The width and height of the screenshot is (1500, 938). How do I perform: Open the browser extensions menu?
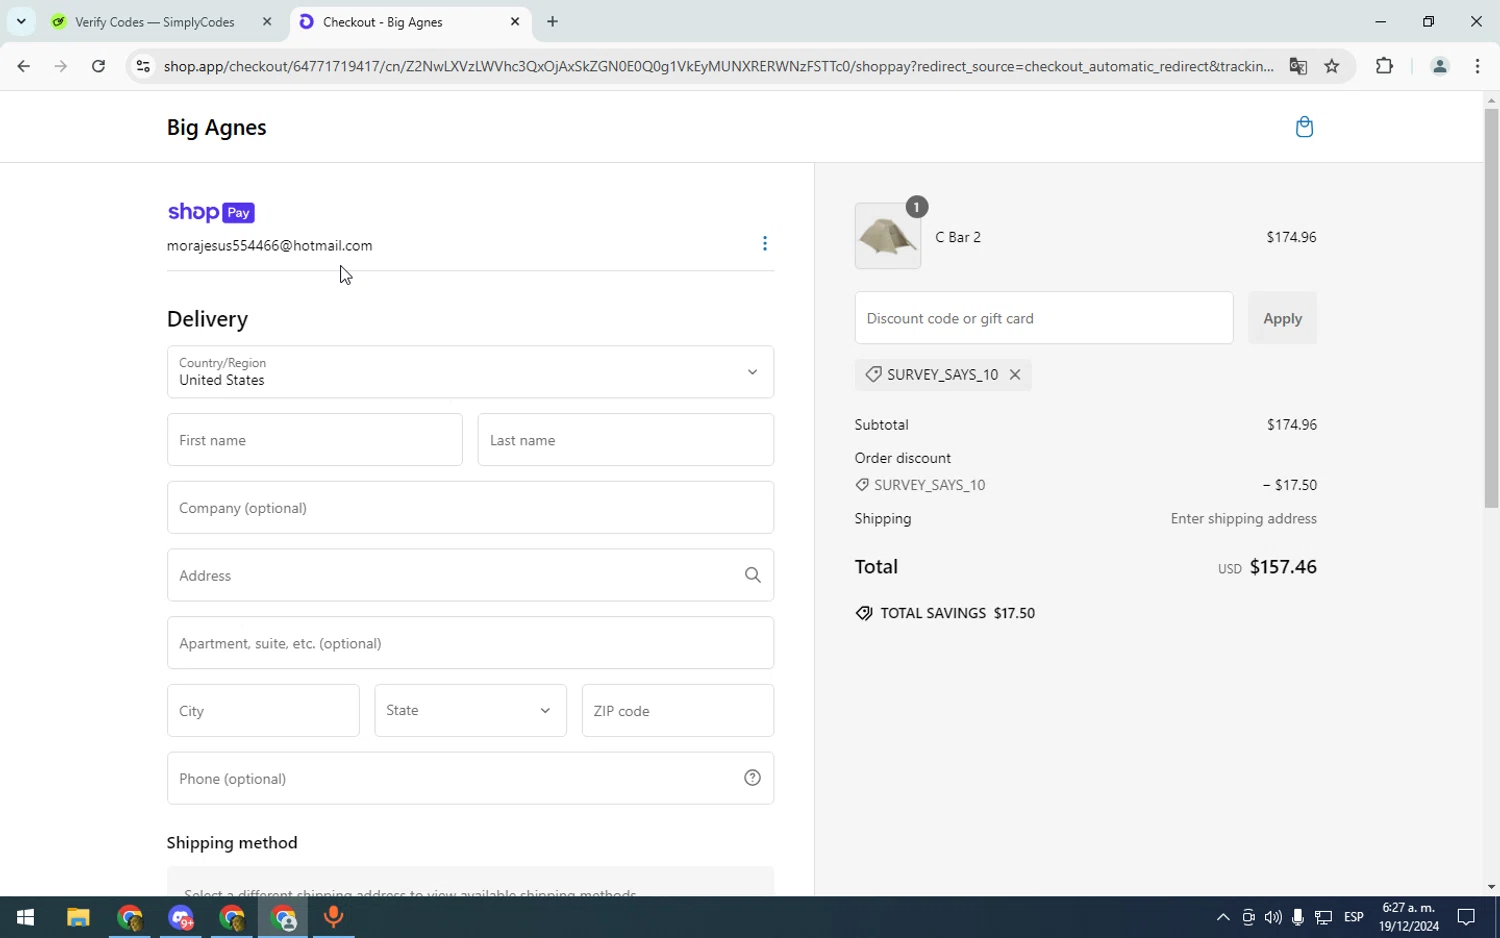(1384, 66)
